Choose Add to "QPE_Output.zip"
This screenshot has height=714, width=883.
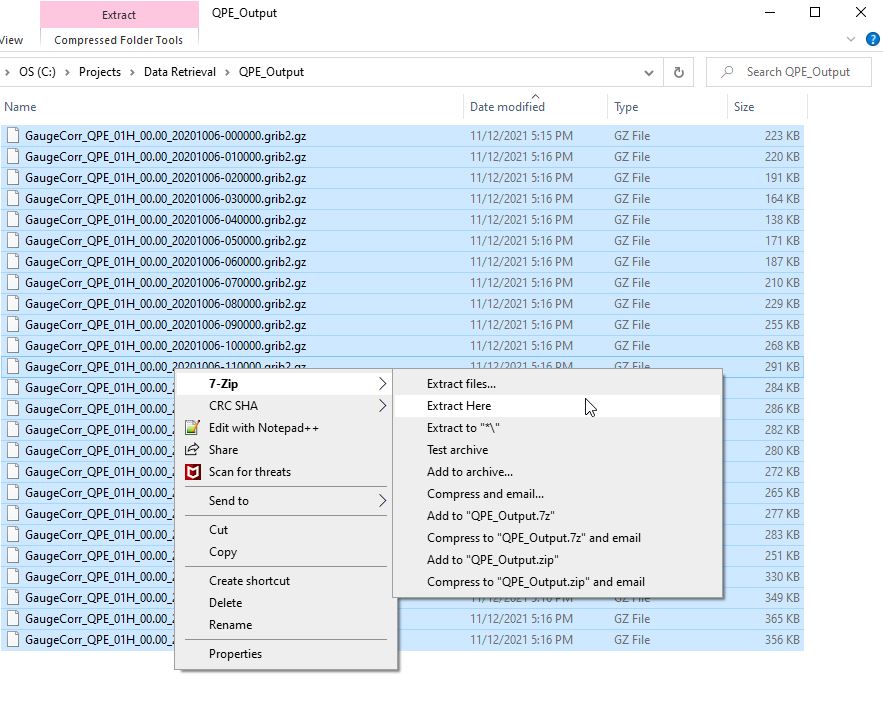pos(558,560)
